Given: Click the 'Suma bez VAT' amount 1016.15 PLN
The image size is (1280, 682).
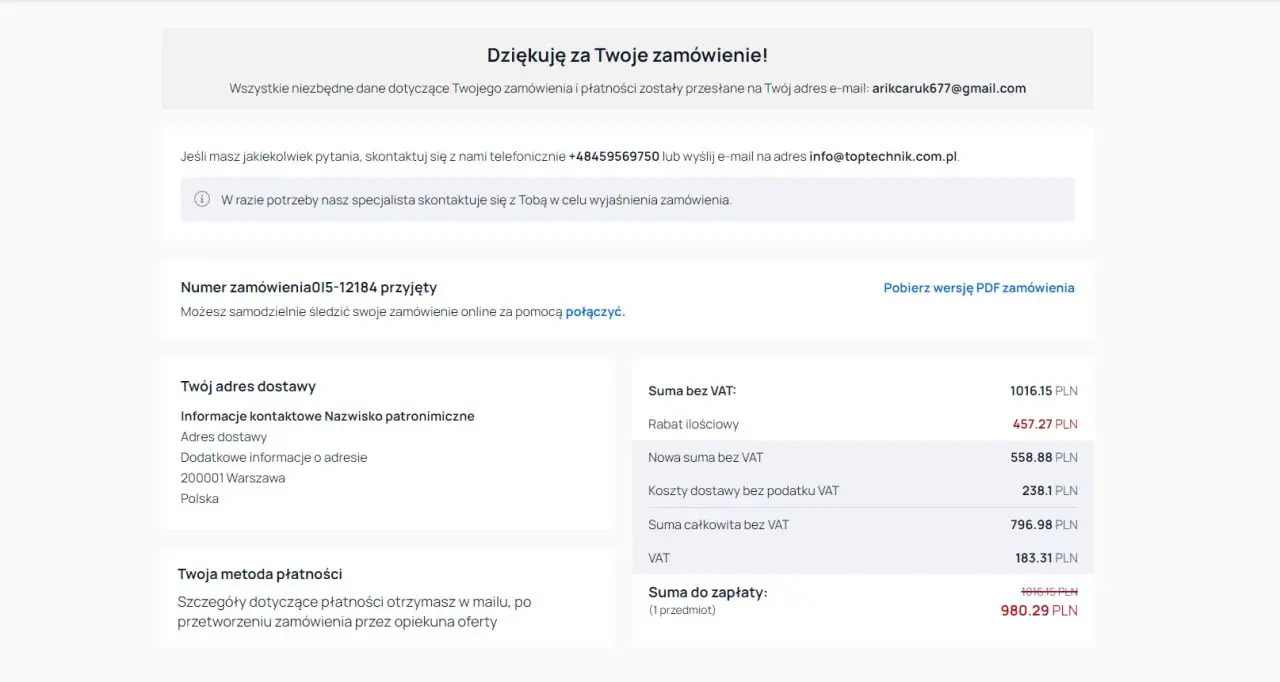Looking at the screenshot, I should (x=1043, y=391).
